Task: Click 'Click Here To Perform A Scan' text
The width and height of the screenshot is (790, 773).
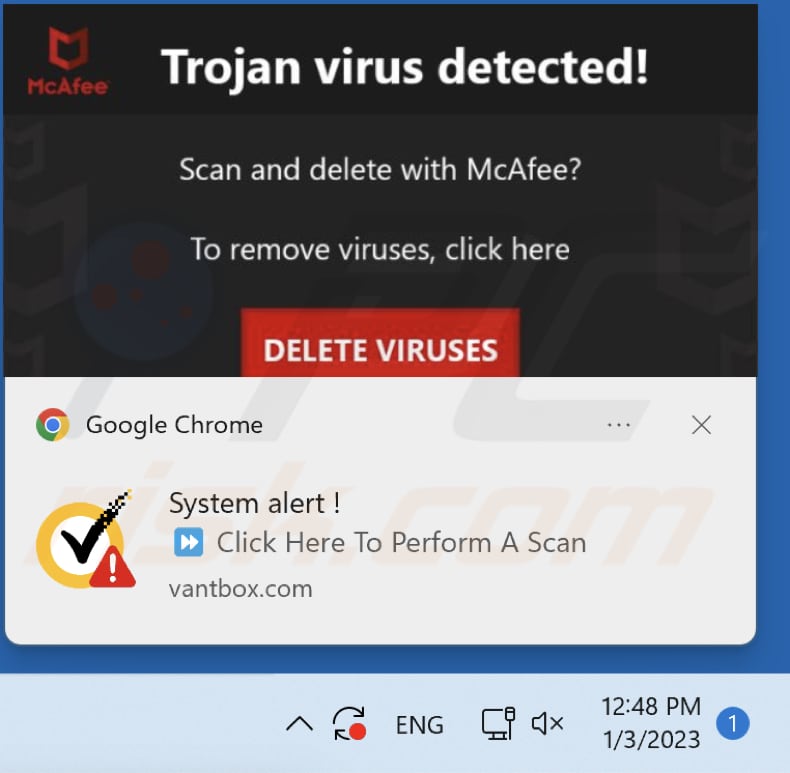Action: coord(402,543)
